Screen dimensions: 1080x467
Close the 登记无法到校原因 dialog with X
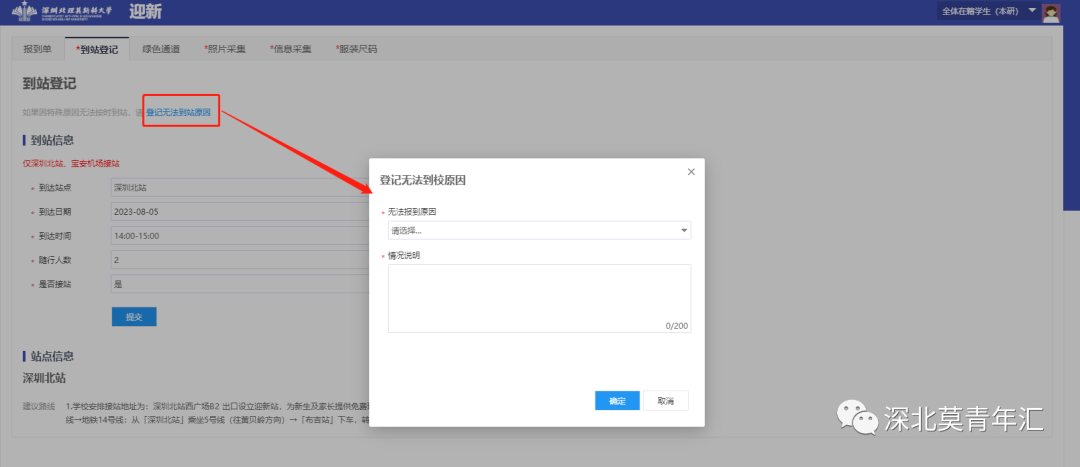tap(690, 172)
